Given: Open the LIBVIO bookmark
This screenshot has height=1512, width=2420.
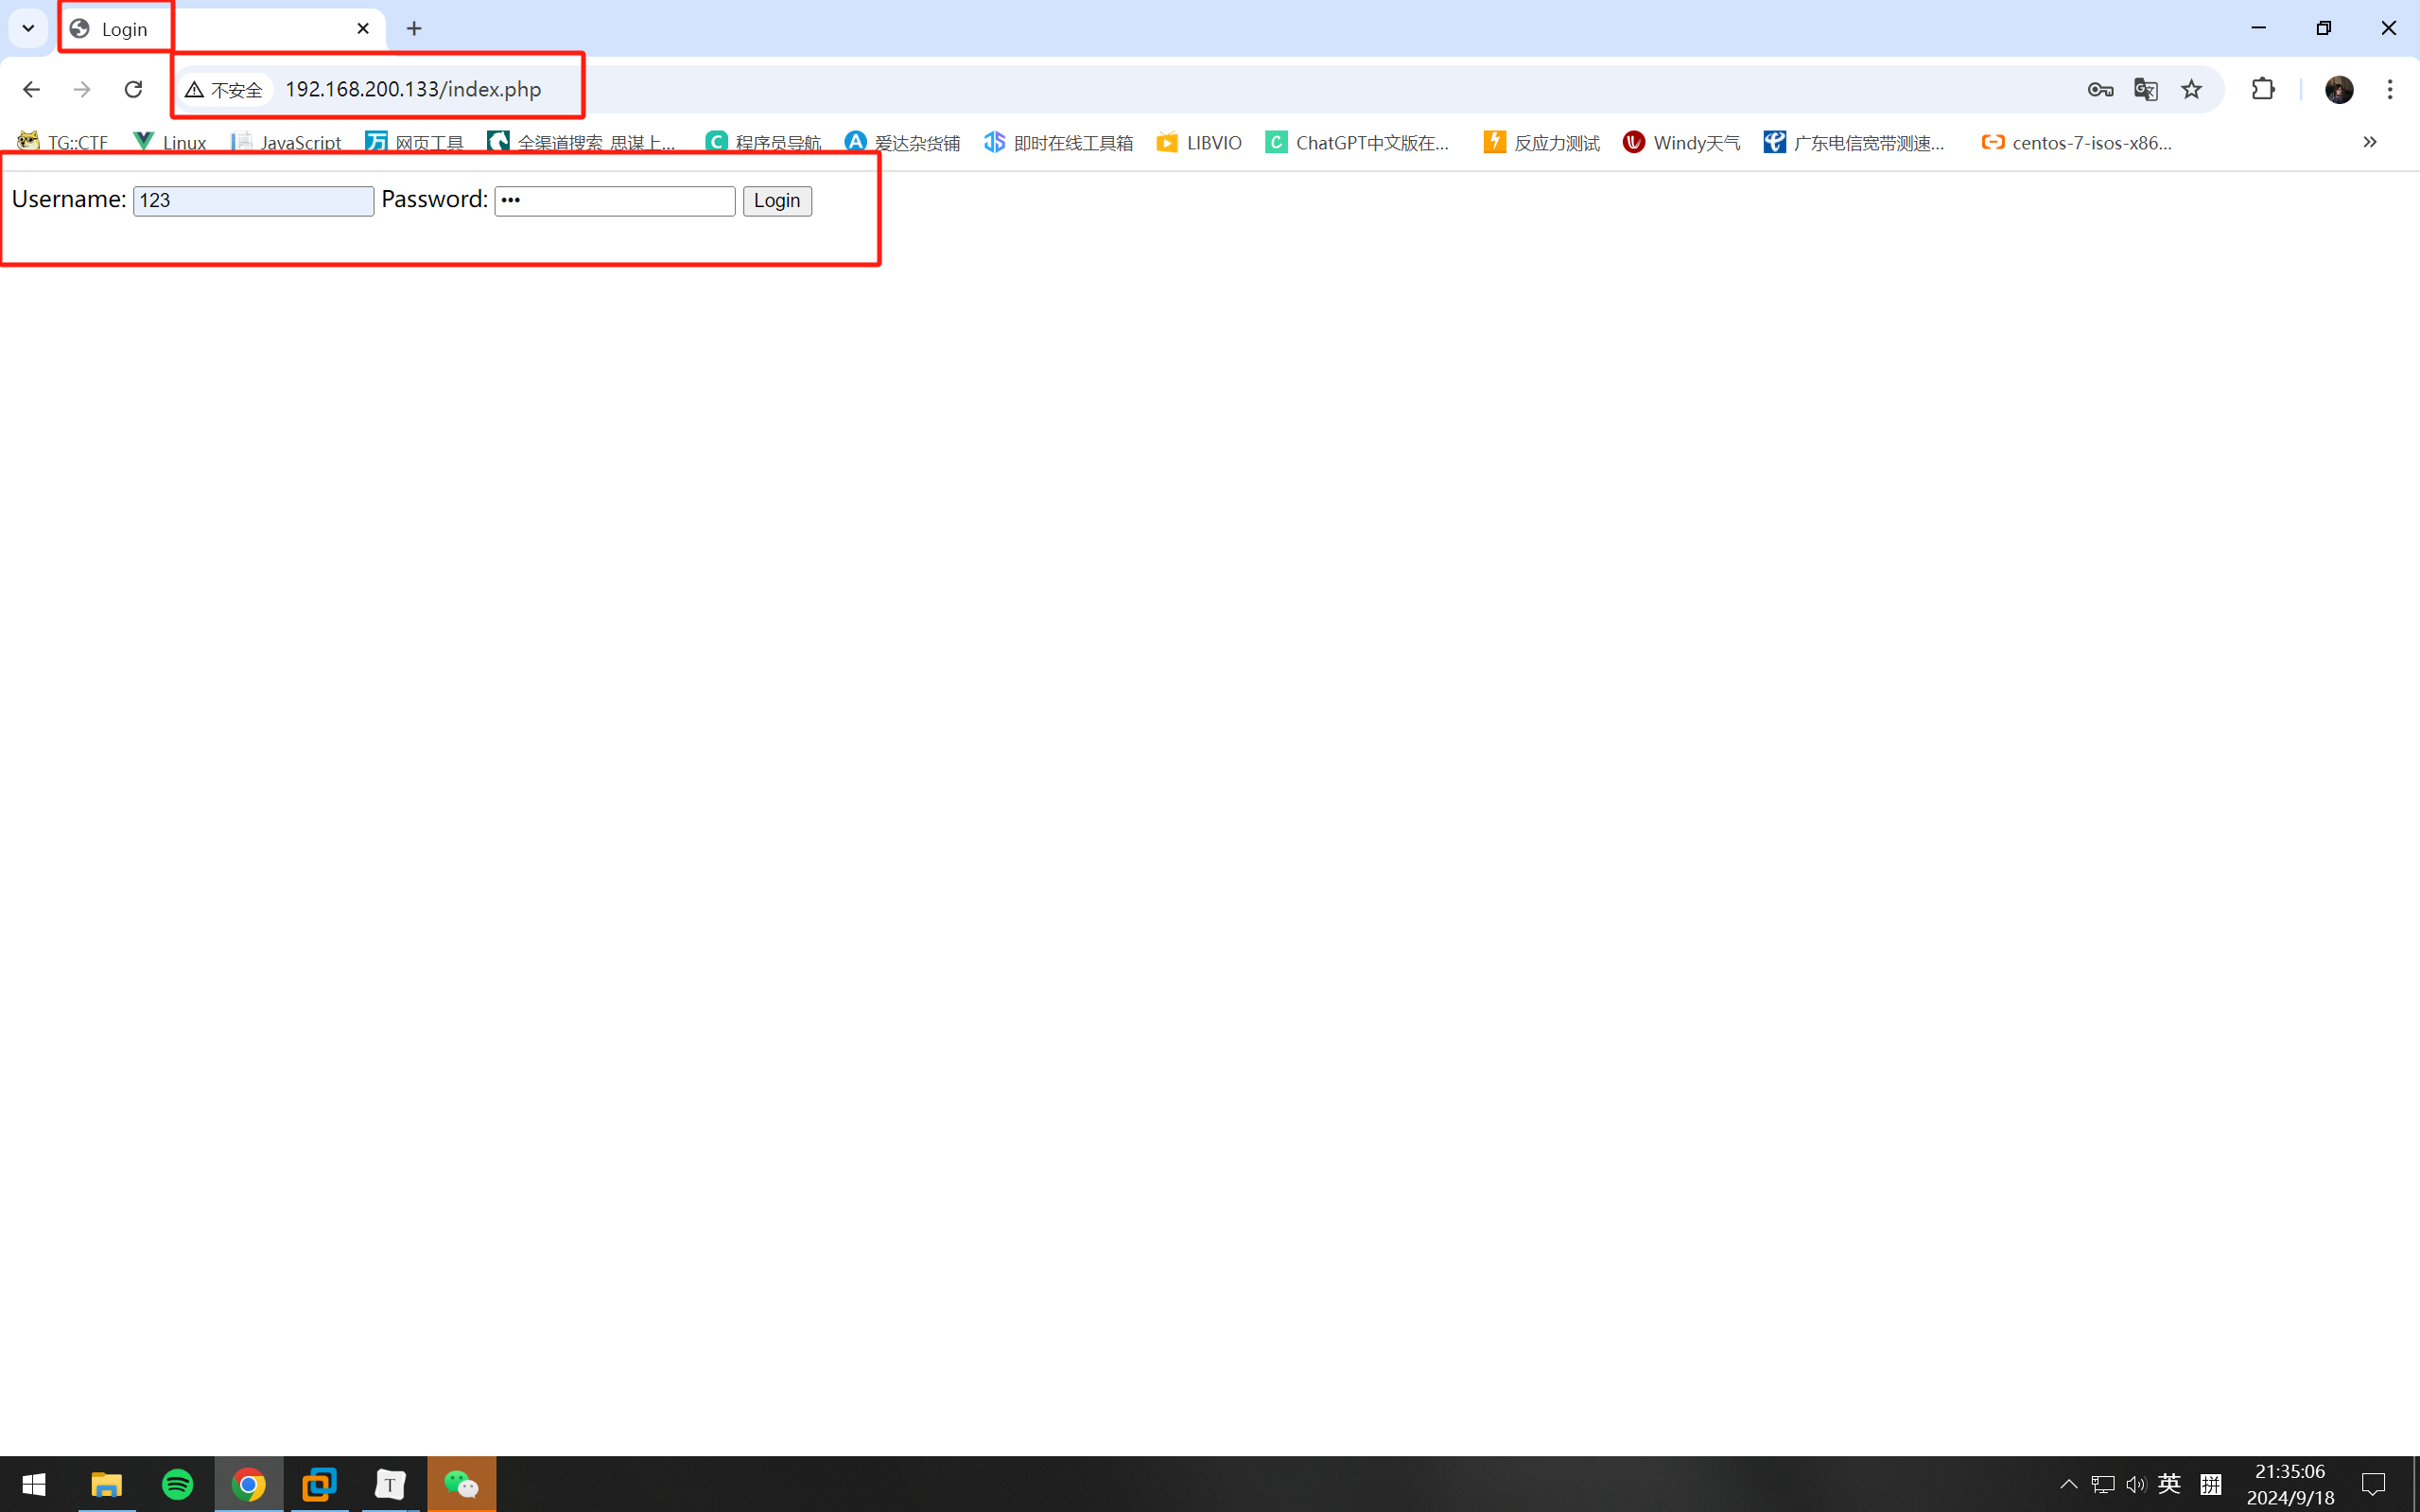Looking at the screenshot, I should [1199, 143].
